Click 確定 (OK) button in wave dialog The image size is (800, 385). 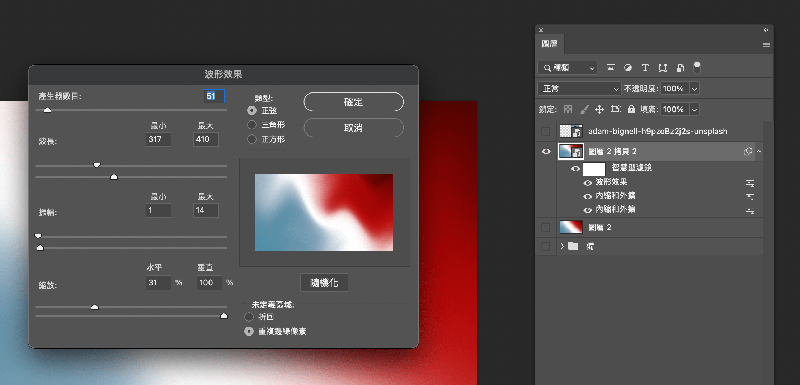[353, 102]
